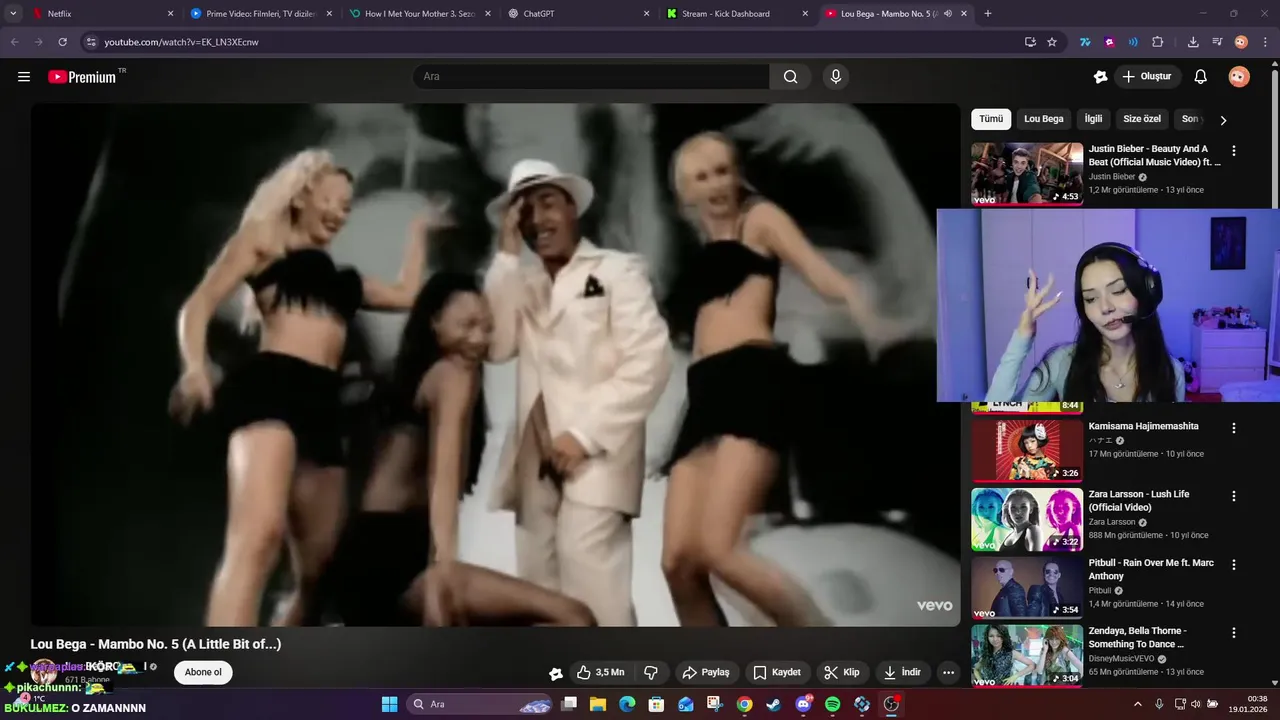Open browser extensions puzzle icon

point(1158,42)
